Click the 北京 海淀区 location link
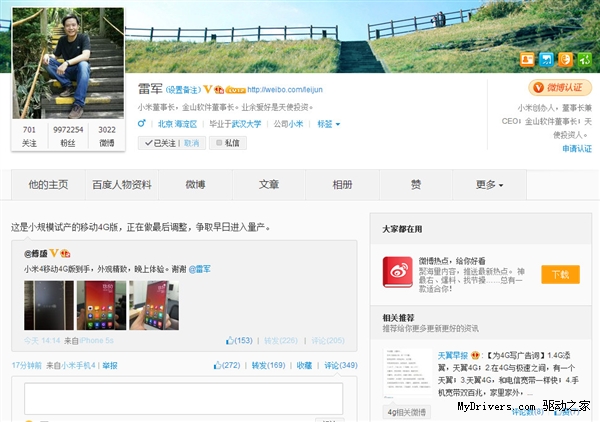Image resolution: width=600 pixels, height=422 pixels. pos(178,124)
